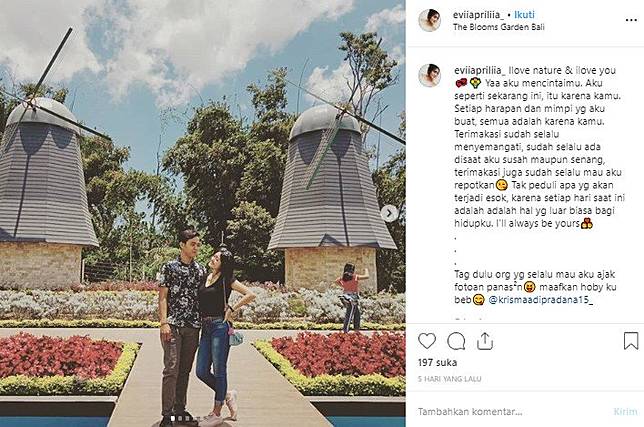Share the post using the share icon
This screenshot has height=427, width=644.
(x=485, y=341)
